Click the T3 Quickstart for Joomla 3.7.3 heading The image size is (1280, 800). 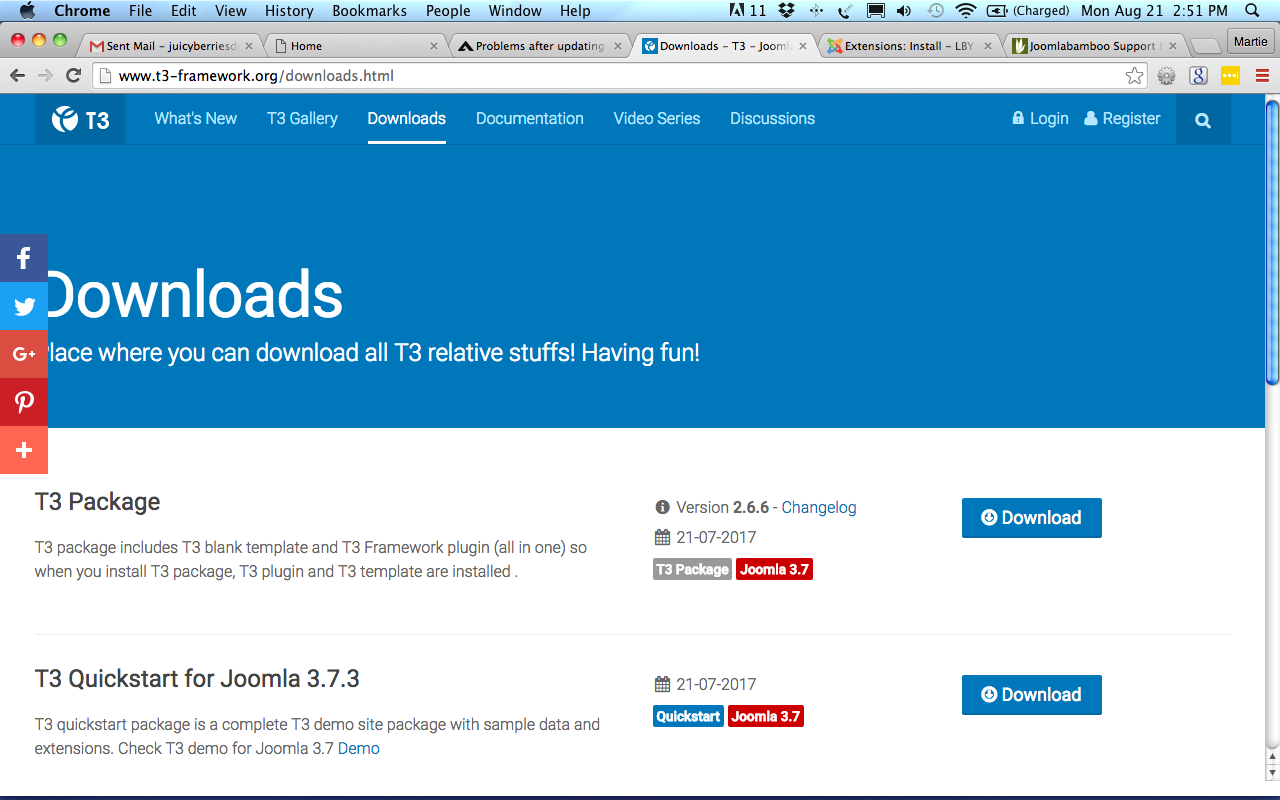click(x=197, y=679)
